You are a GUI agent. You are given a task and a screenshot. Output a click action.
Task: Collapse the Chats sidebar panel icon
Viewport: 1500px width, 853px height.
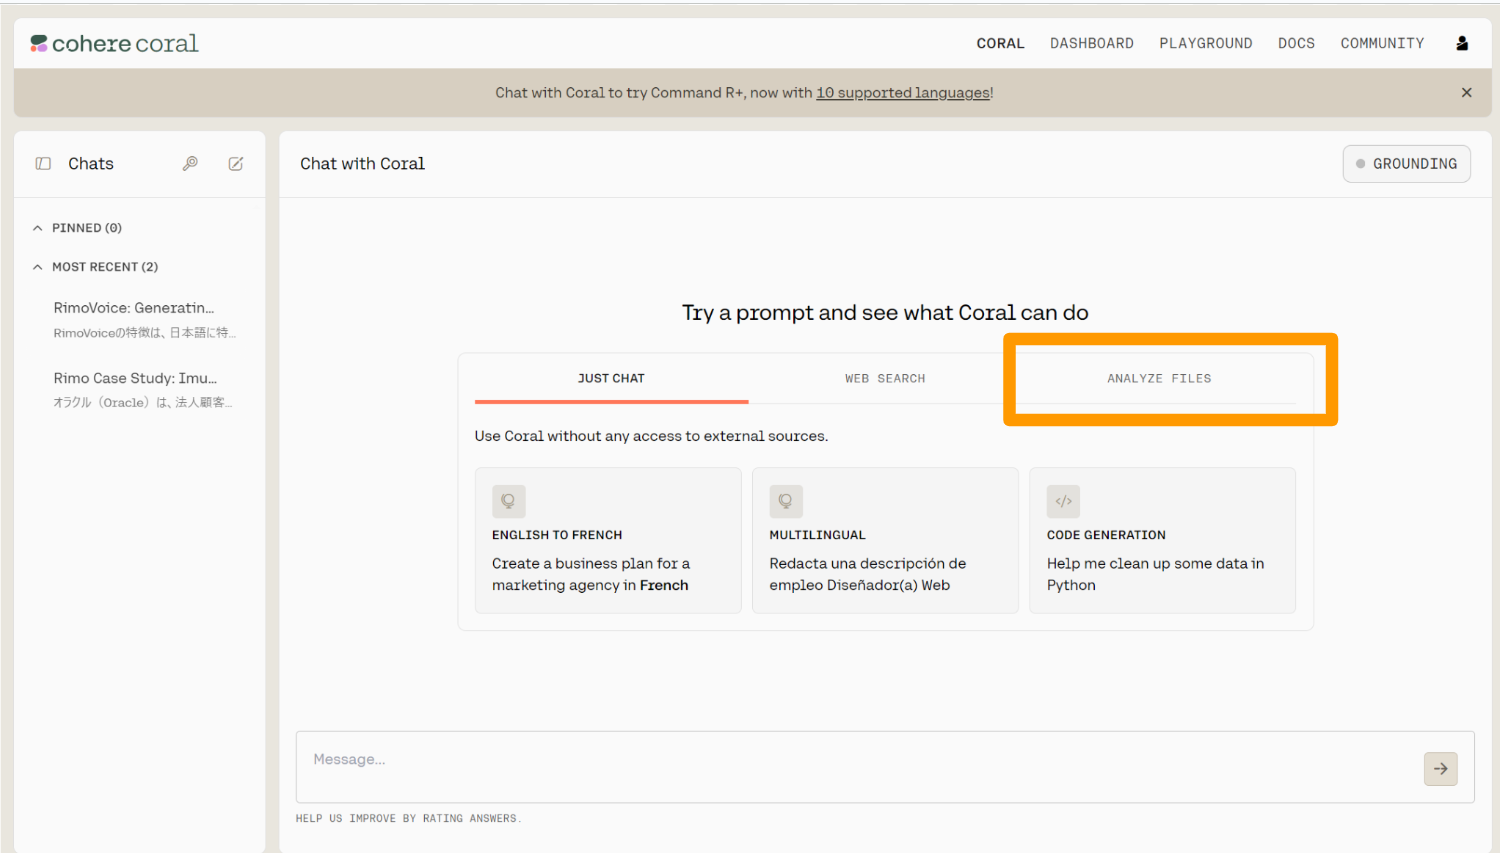click(43, 164)
